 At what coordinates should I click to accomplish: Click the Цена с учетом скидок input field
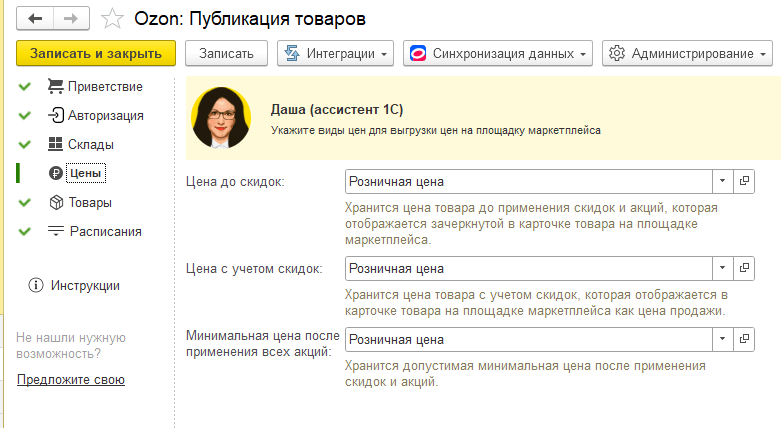point(528,269)
